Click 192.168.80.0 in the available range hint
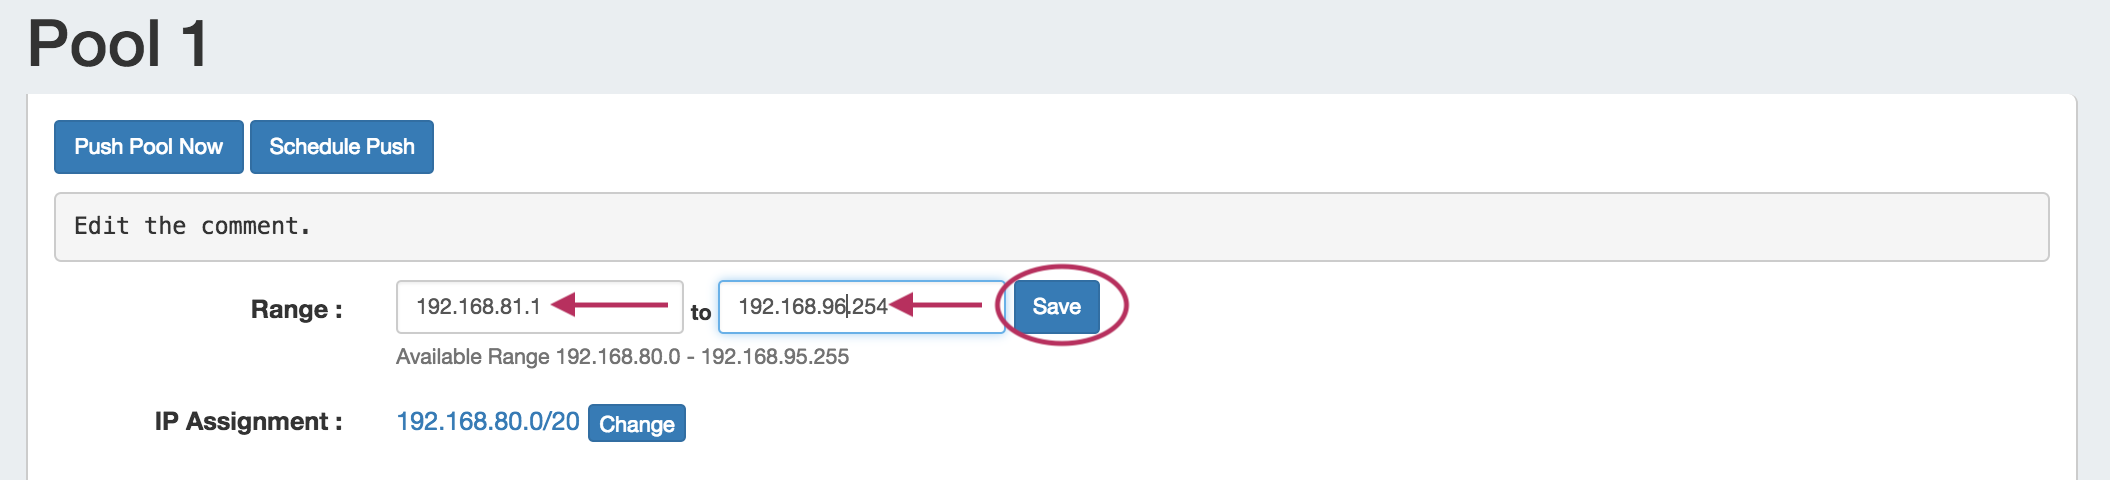2110x480 pixels. pyautogui.click(x=618, y=357)
